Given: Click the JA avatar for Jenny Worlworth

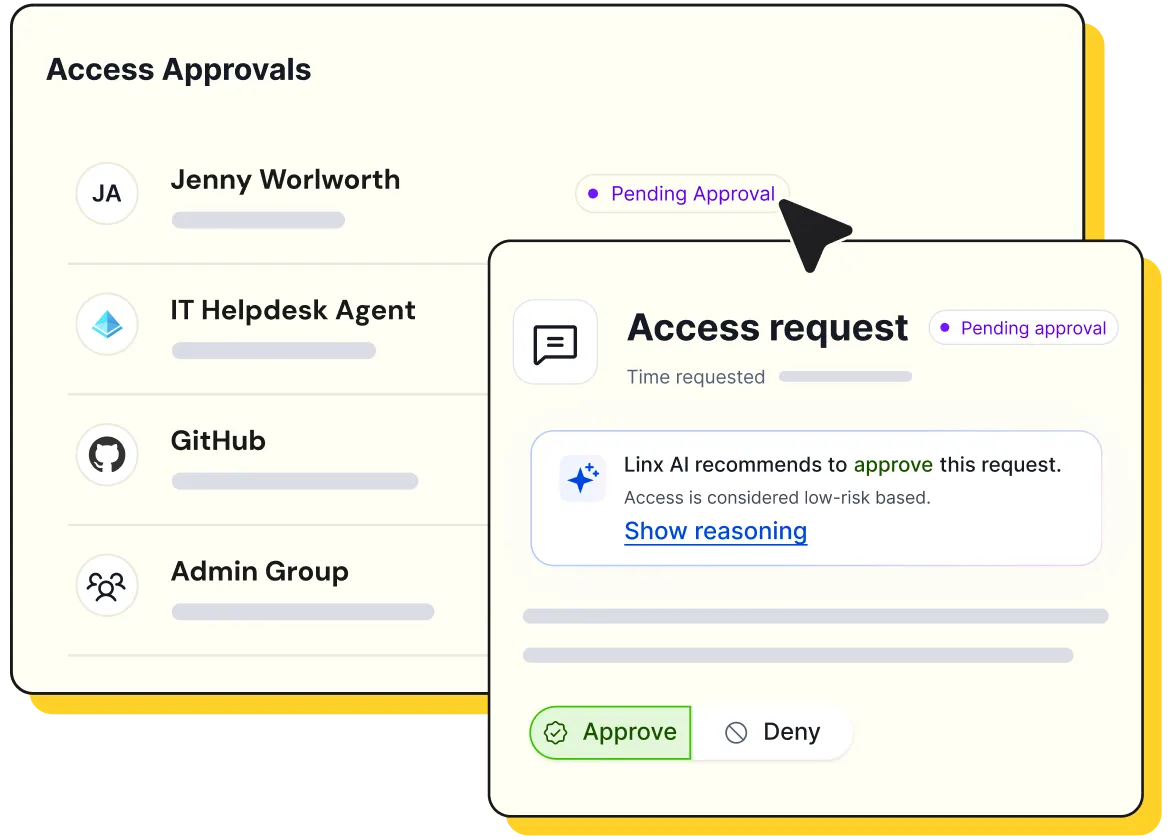Looking at the screenshot, I should [107, 193].
